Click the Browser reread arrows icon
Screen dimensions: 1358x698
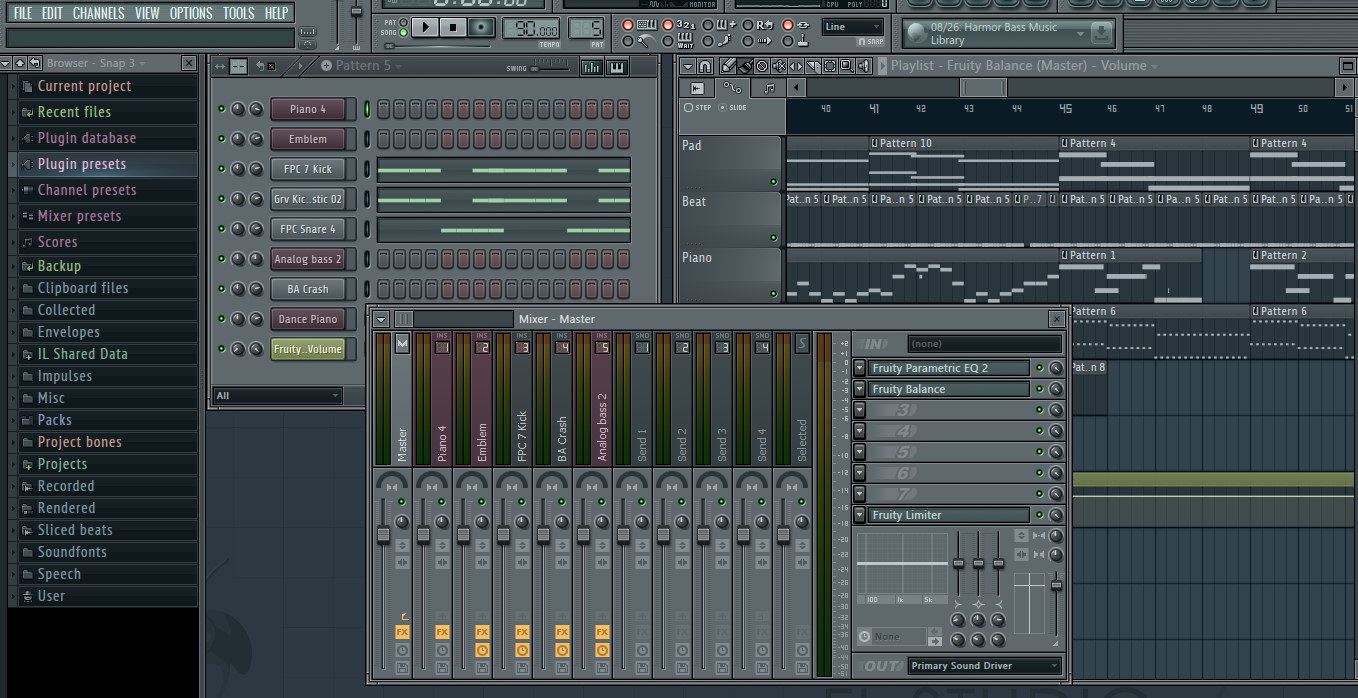pos(36,63)
